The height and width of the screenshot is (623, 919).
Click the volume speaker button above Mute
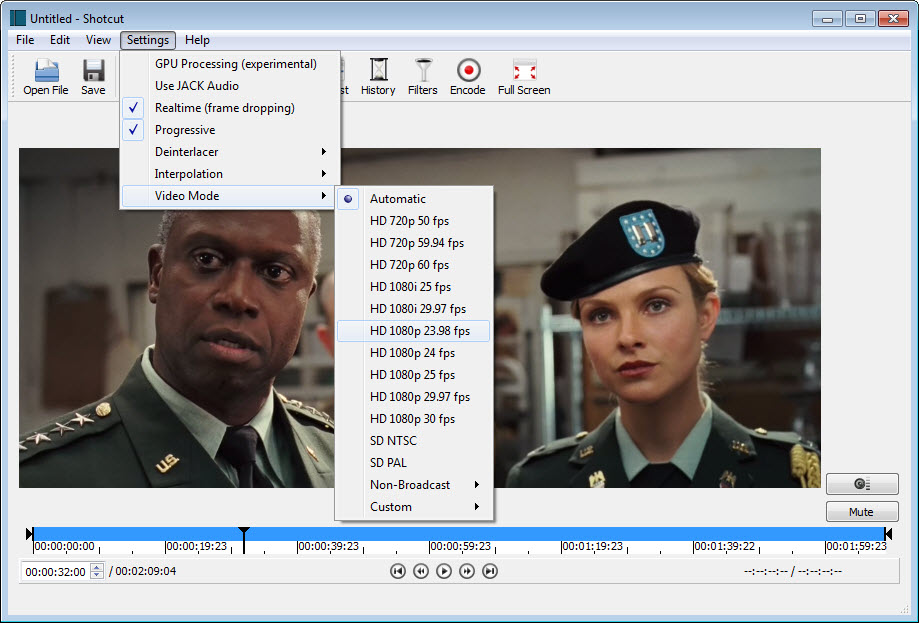(x=862, y=484)
